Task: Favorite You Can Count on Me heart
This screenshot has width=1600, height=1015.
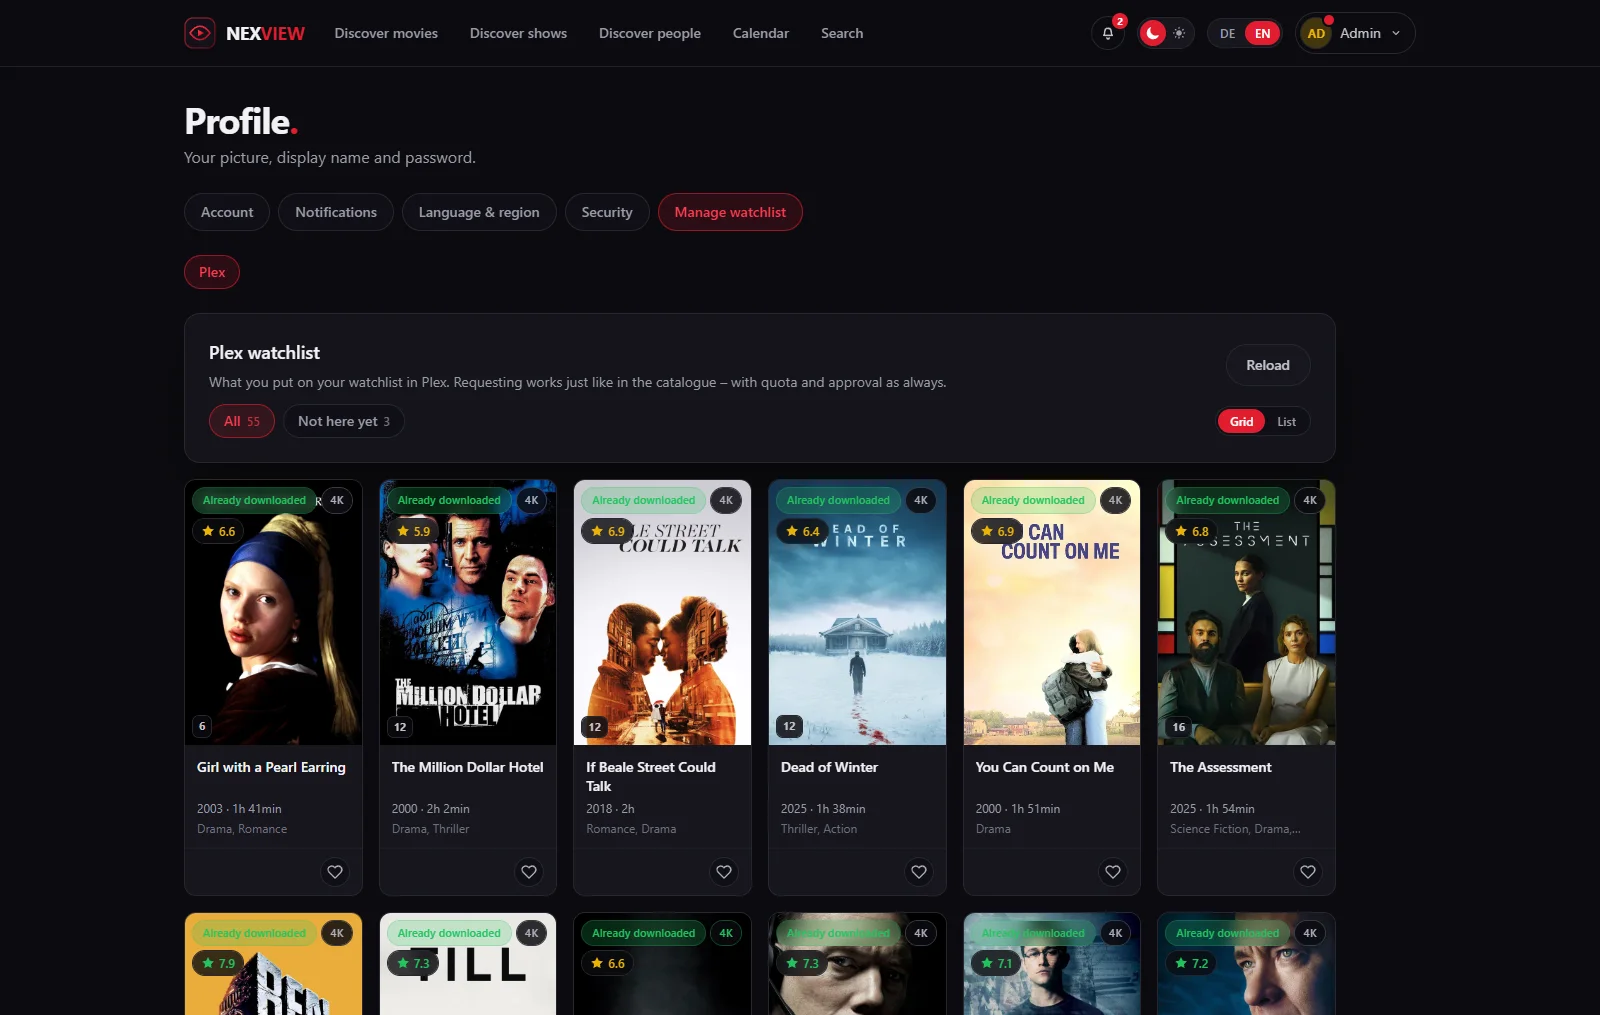Action: click(x=1113, y=872)
